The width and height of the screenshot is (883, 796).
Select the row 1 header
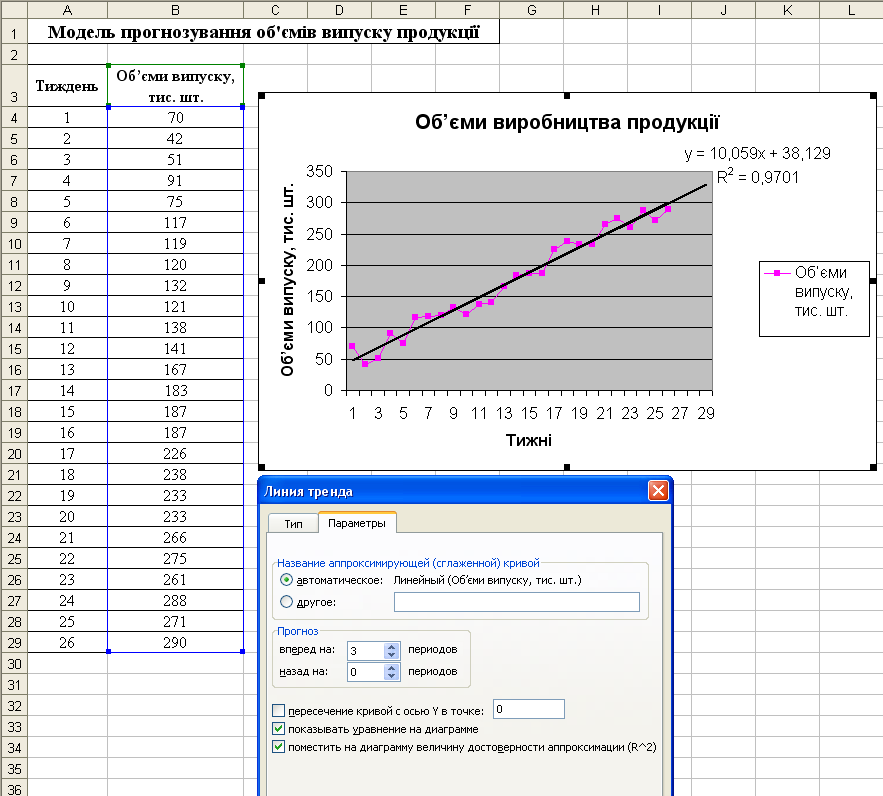pyautogui.click(x=14, y=32)
